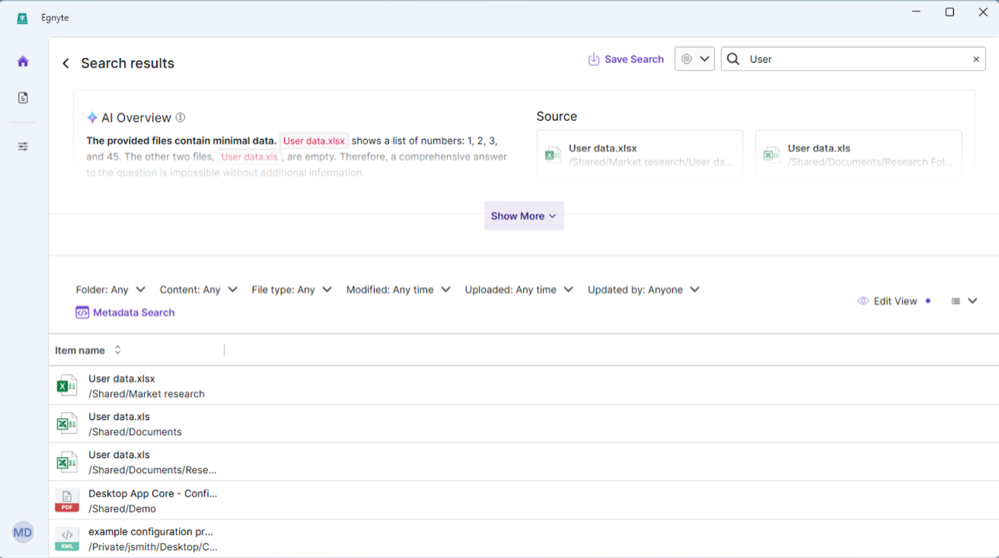The width and height of the screenshot is (999, 558).
Task: Click Show More button
Action: pos(524,216)
